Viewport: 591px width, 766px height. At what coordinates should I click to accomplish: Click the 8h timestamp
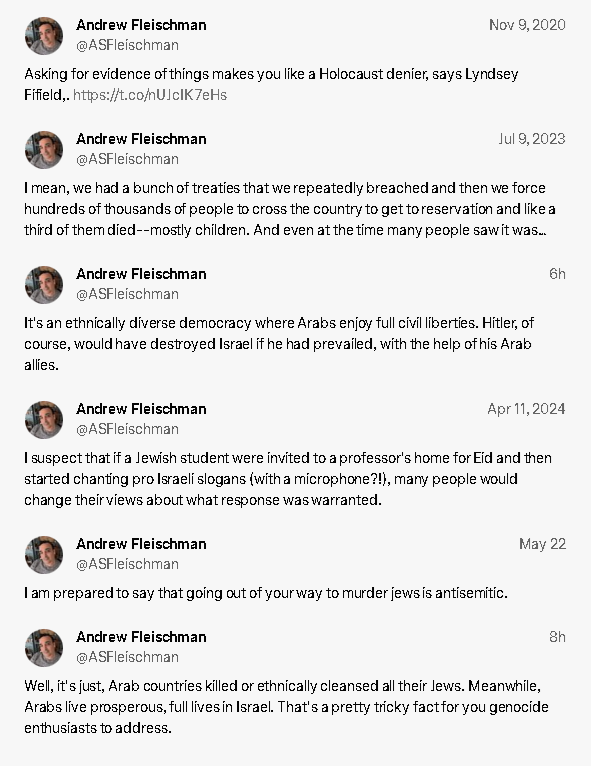click(x=557, y=637)
